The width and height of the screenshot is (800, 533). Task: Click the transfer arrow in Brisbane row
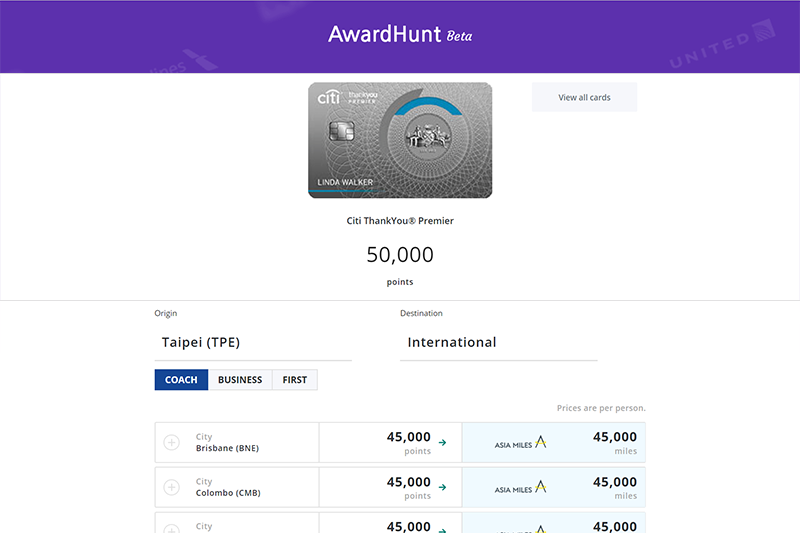click(x=442, y=442)
